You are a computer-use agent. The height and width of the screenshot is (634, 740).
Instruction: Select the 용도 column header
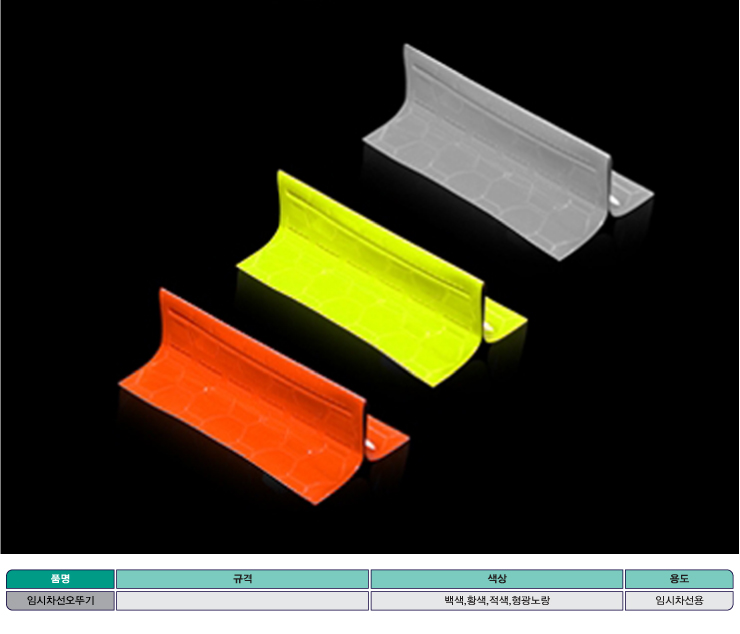679,579
